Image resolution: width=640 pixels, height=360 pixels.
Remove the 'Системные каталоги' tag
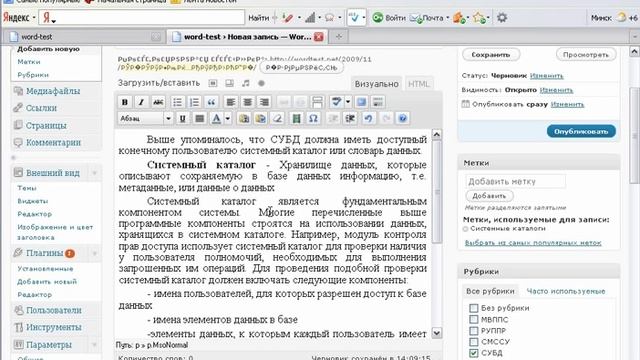point(465,229)
